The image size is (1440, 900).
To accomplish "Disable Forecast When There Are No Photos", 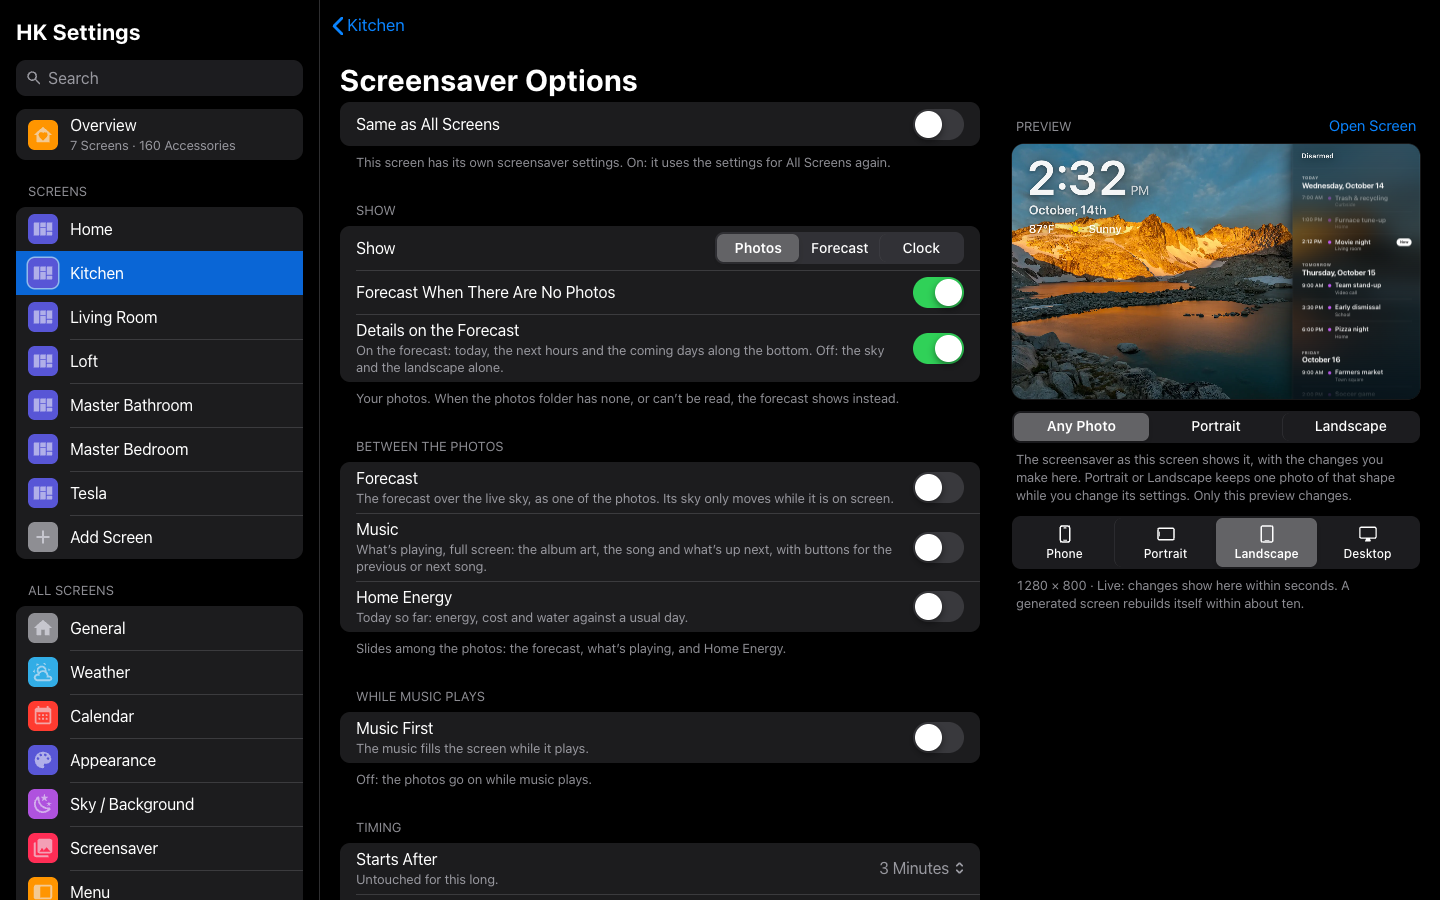I will point(938,292).
